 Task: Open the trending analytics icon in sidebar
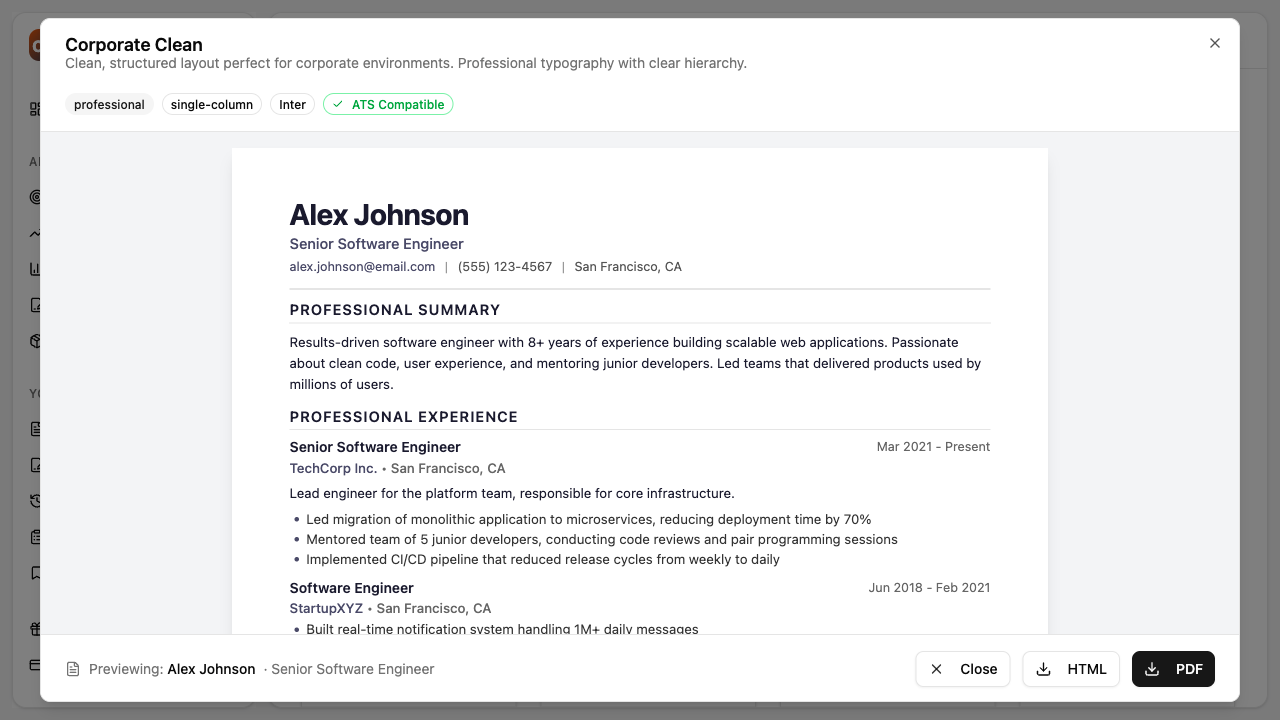[35, 232]
